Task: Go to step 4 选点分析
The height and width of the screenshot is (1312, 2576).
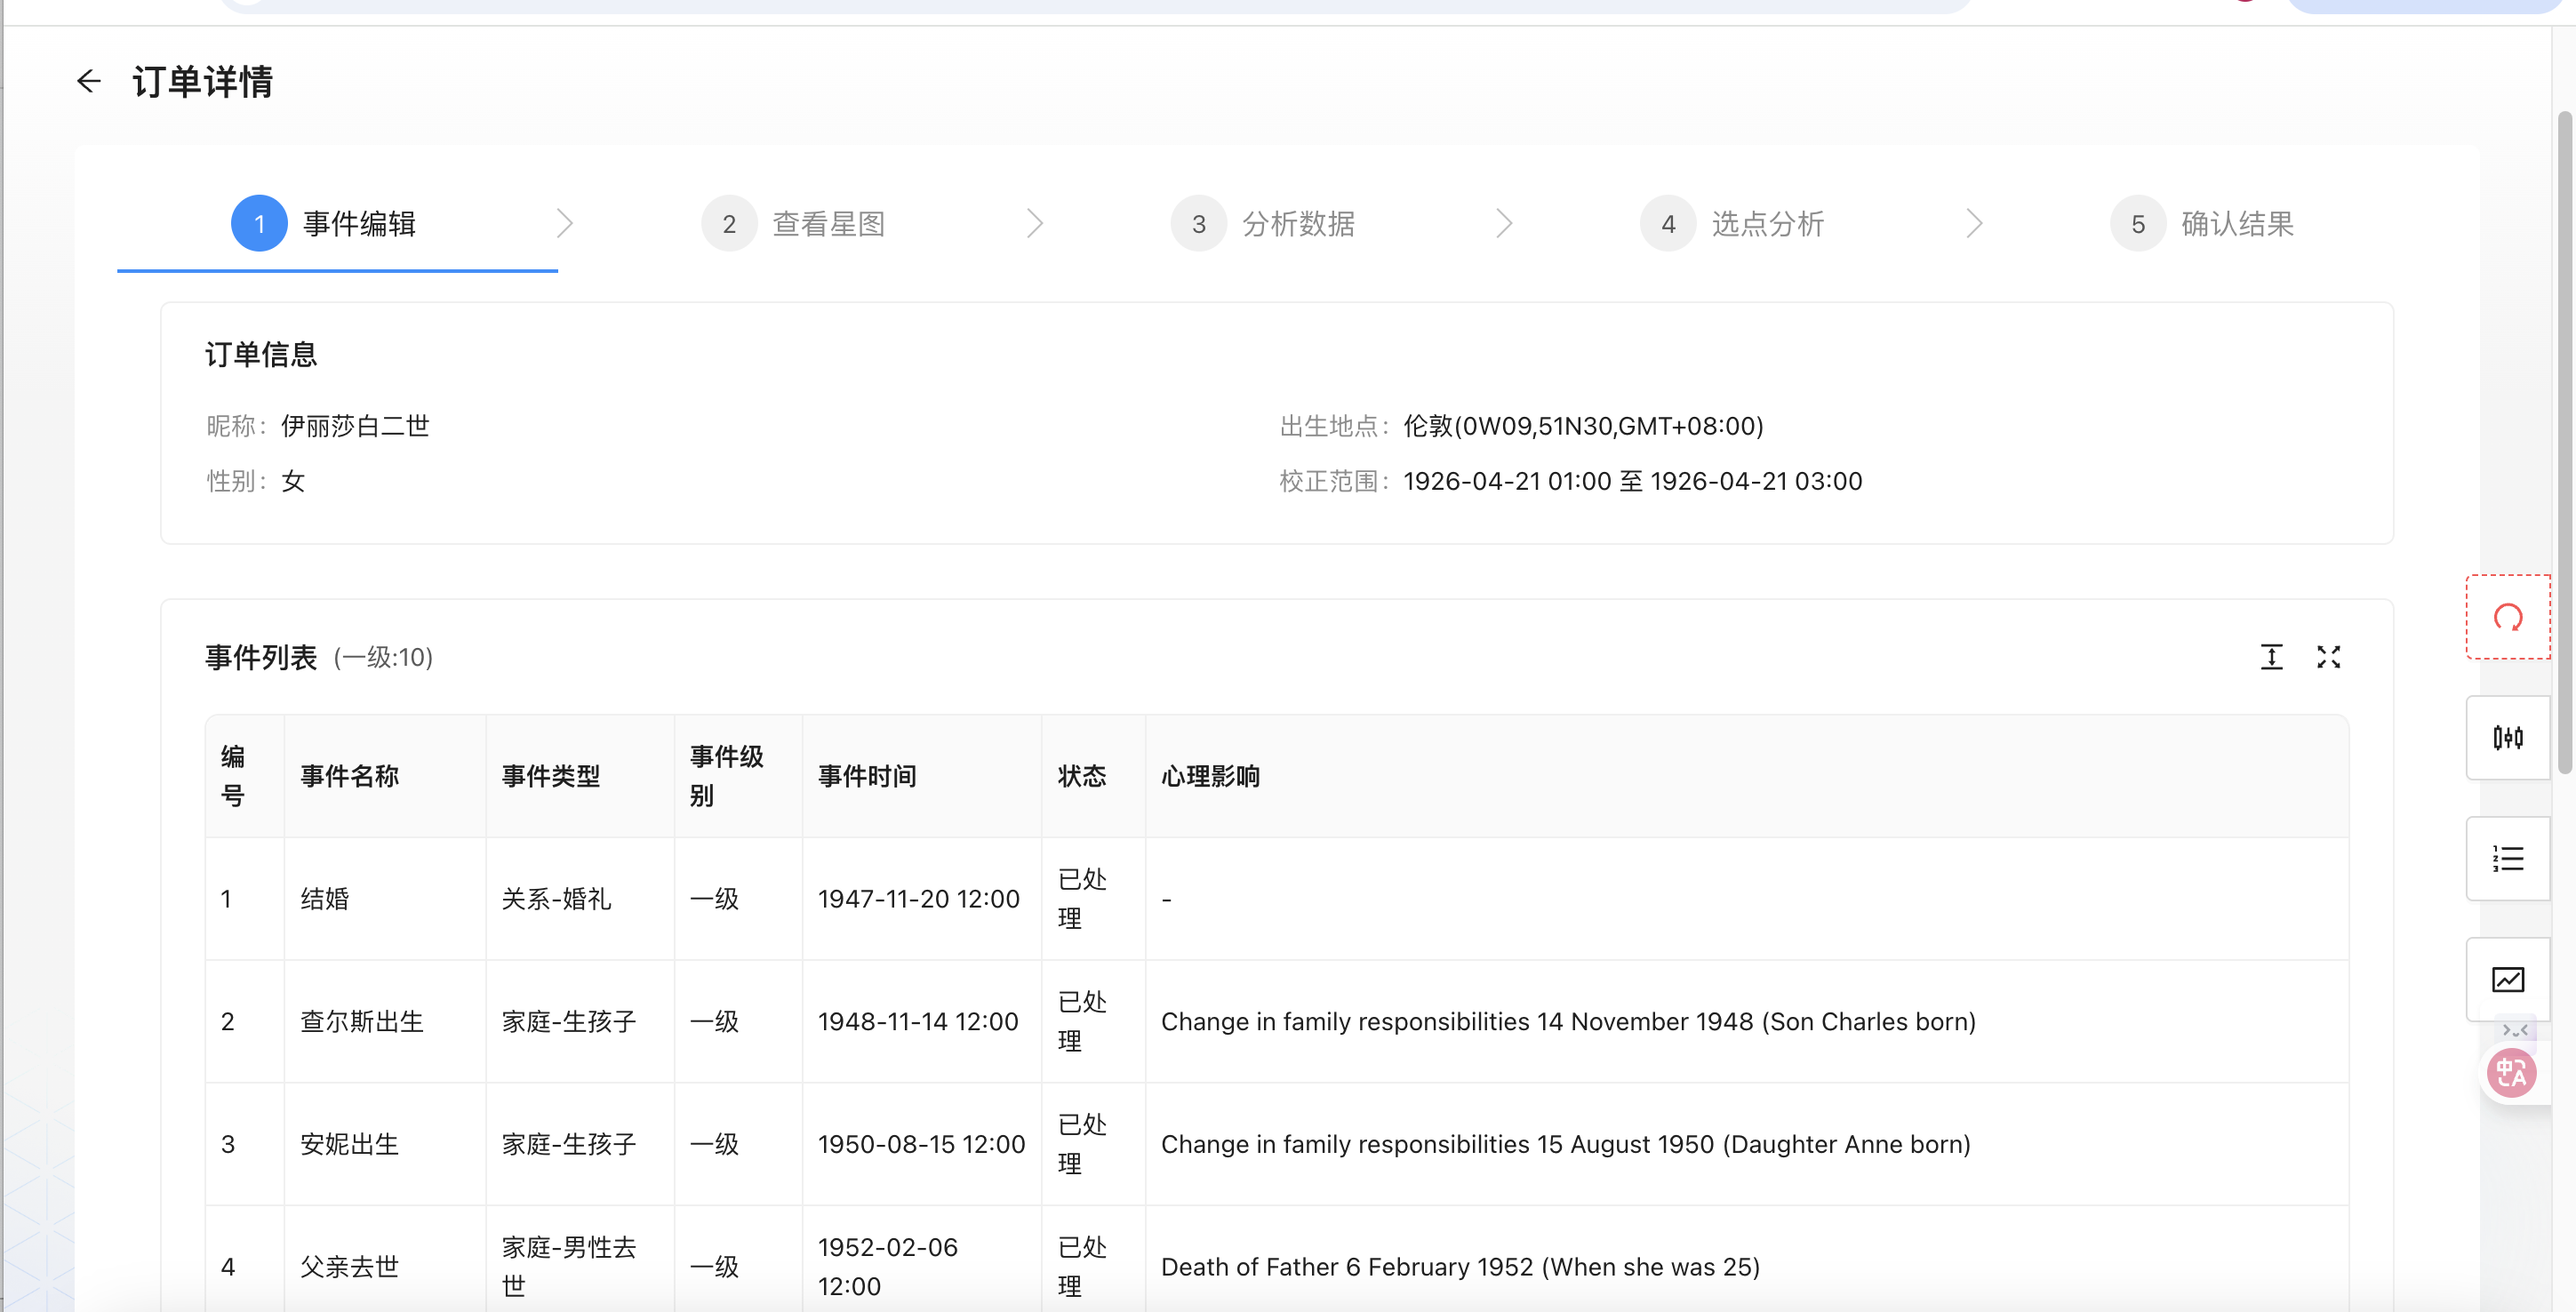Action: point(1766,224)
